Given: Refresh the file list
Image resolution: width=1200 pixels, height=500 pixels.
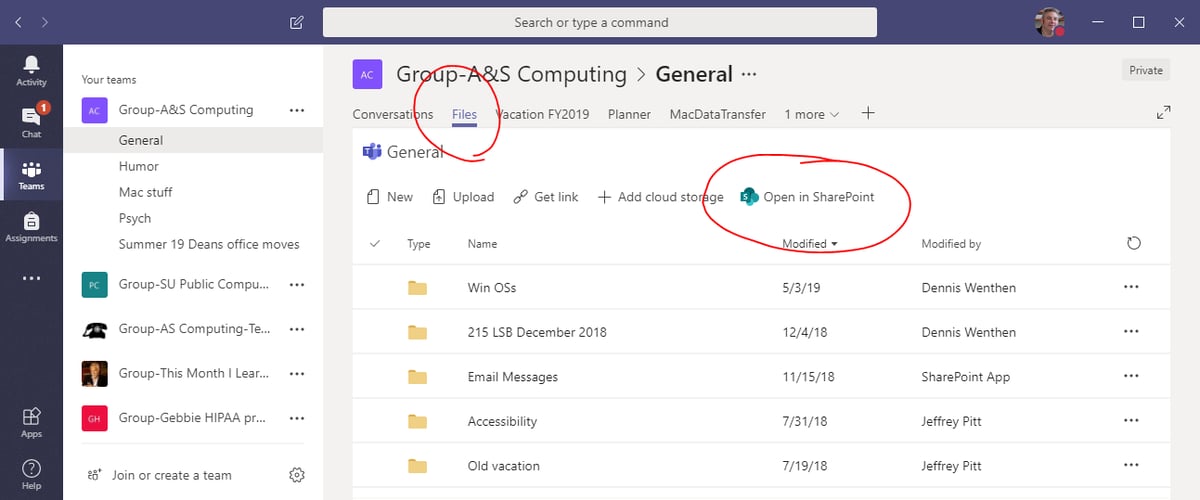Looking at the screenshot, I should coord(1133,243).
